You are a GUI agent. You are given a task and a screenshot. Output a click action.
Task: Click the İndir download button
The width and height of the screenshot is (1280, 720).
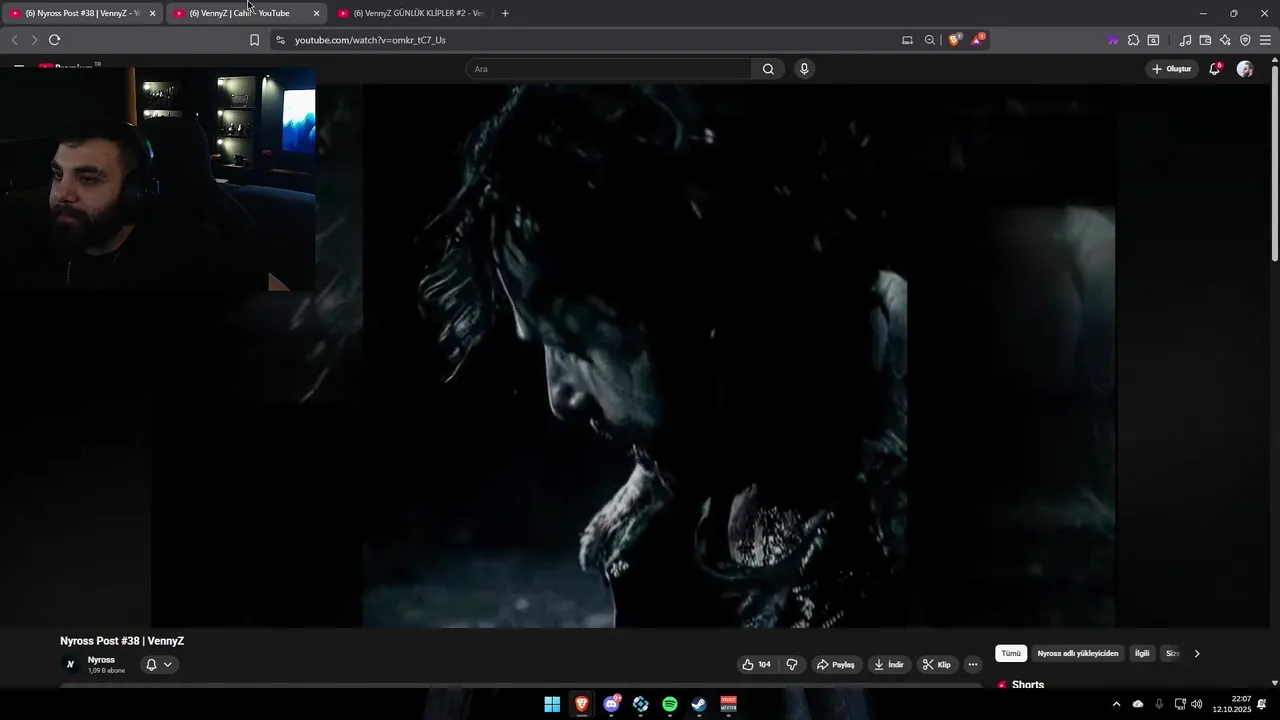(x=888, y=665)
